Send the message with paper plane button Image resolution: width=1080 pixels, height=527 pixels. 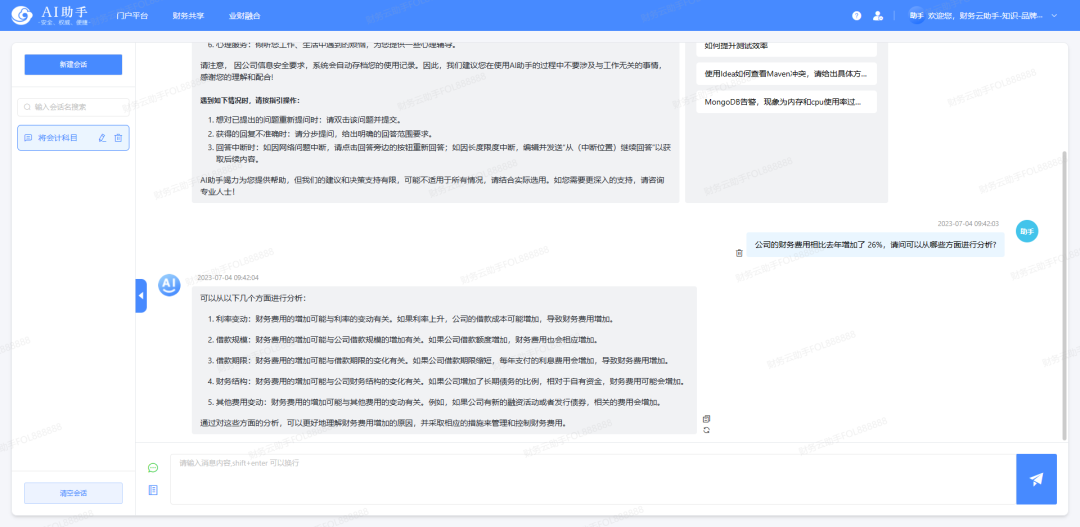pyautogui.click(x=1036, y=479)
